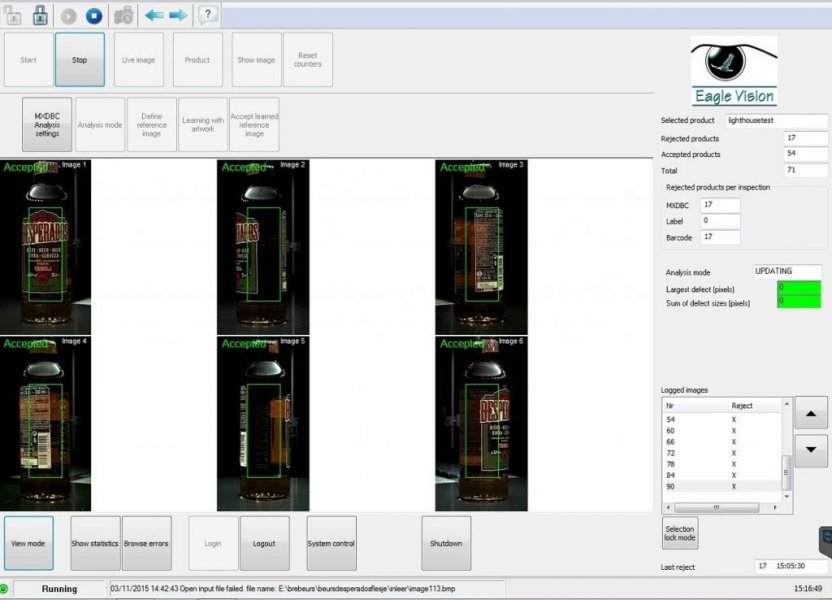832x600 pixels.
Task: Click green Largest defect indicator
Action: tap(799, 288)
